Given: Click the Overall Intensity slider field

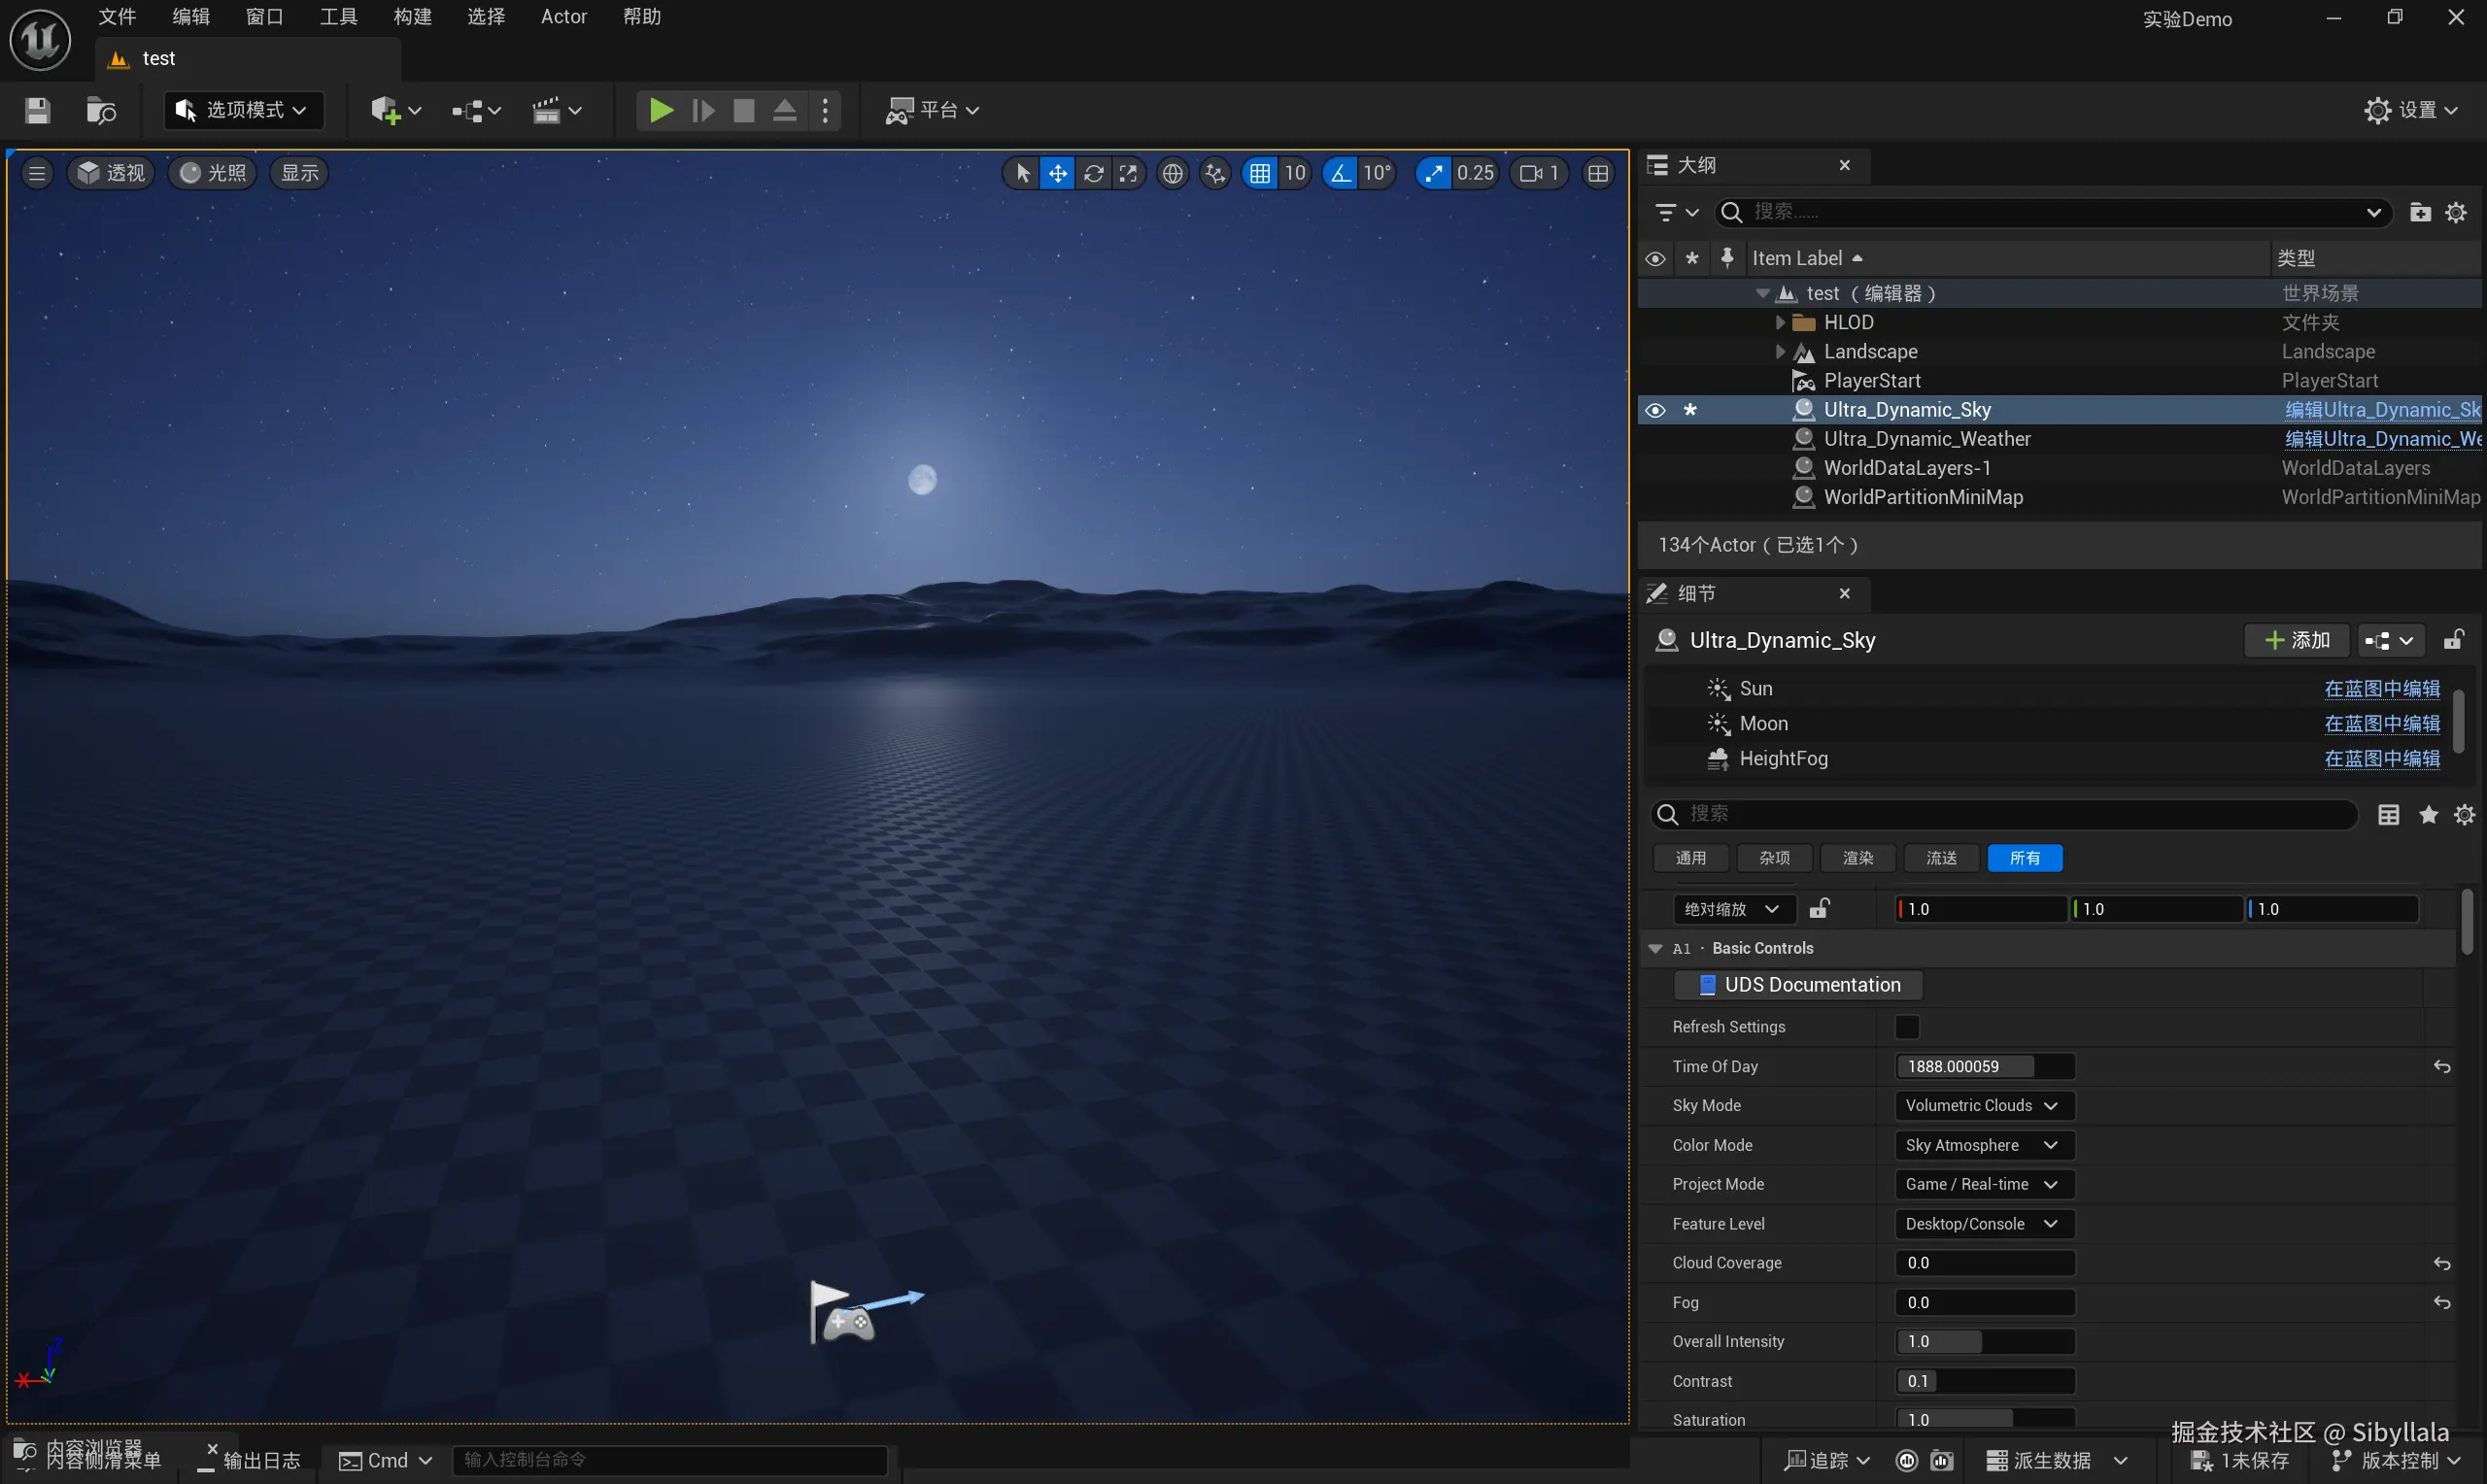Looking at the screenshot, I should [x=1984, y=1341].
